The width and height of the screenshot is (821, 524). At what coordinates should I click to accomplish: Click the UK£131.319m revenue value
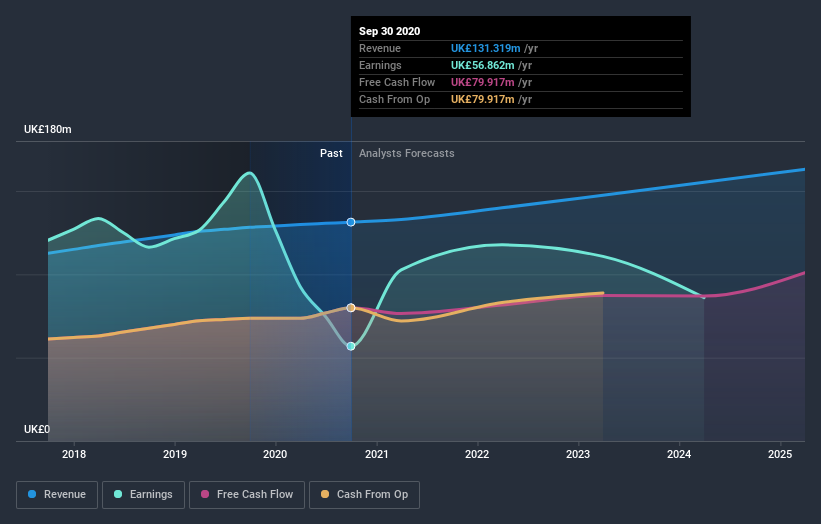pyautogui.click(x=485, y=48)
